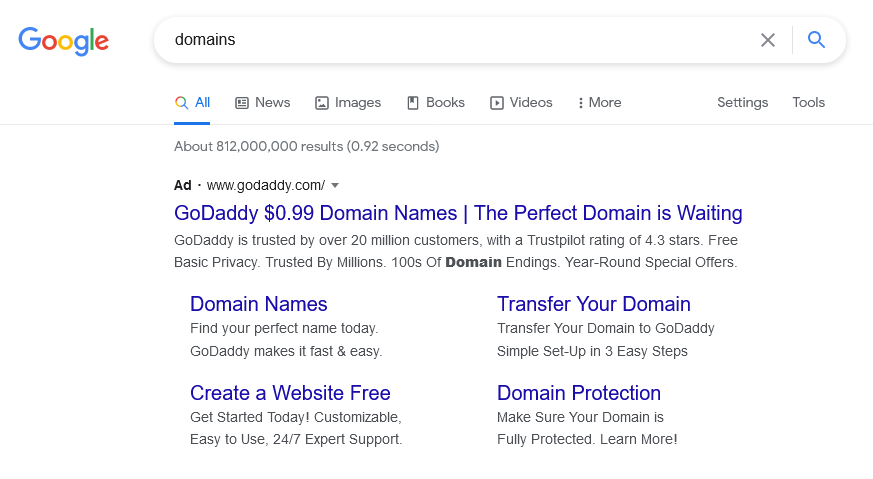Click the blue magnifier search button
This screenshot has height=479, width=873.
816,40
